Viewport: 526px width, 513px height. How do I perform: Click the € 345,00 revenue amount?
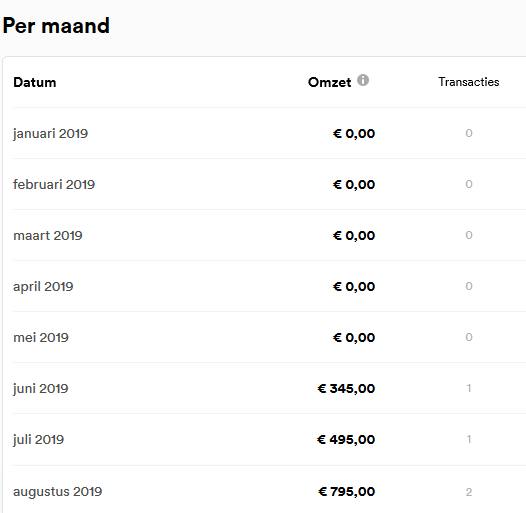[x=346, y=389]
